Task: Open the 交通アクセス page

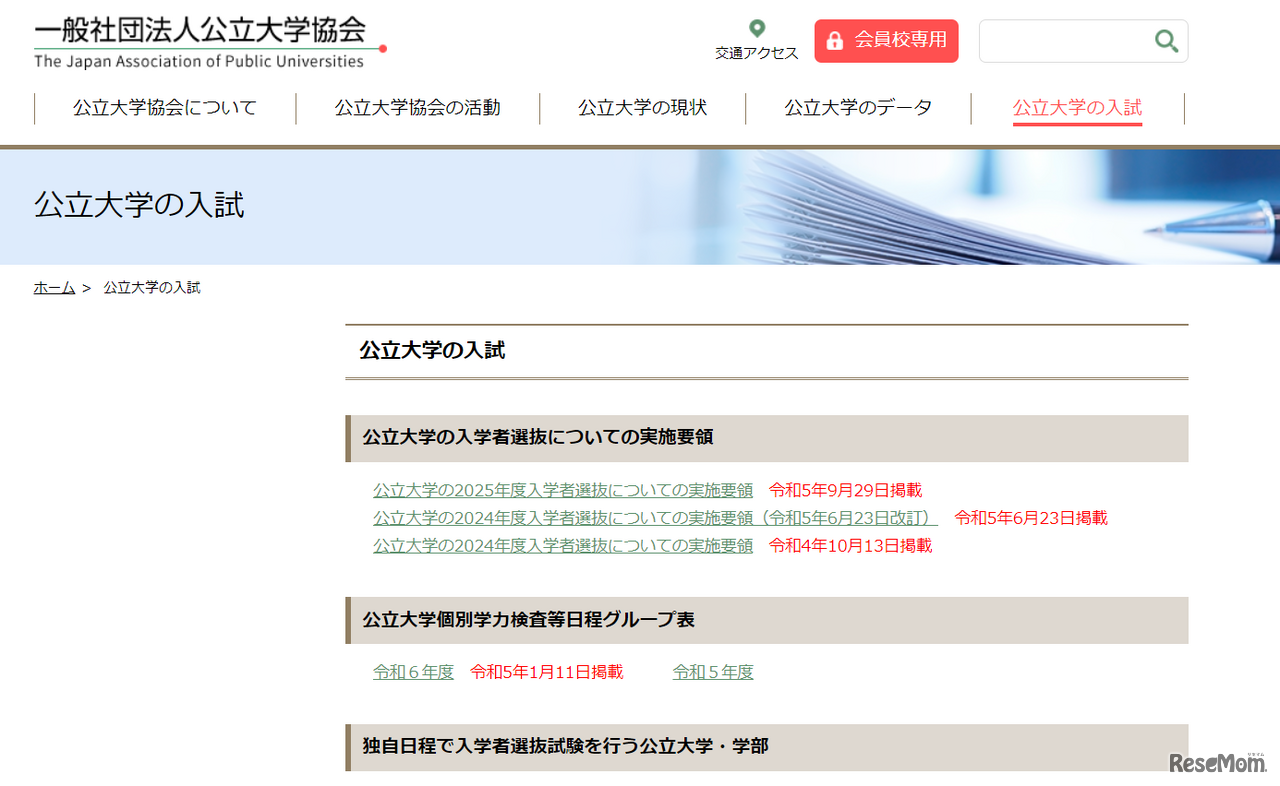Action: click(x=756, y=54)
